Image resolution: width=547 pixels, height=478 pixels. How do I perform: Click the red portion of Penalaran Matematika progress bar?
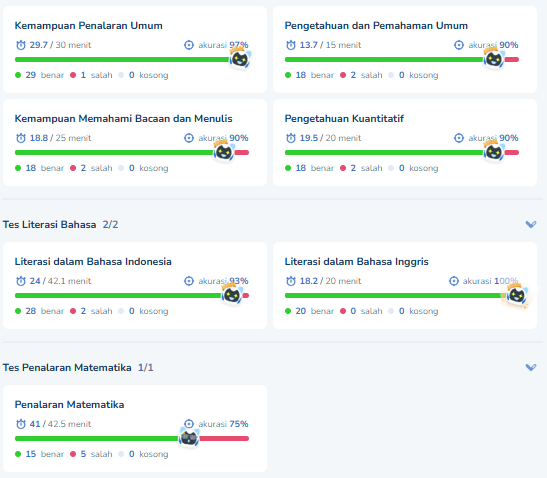click(x=224, y=439)
